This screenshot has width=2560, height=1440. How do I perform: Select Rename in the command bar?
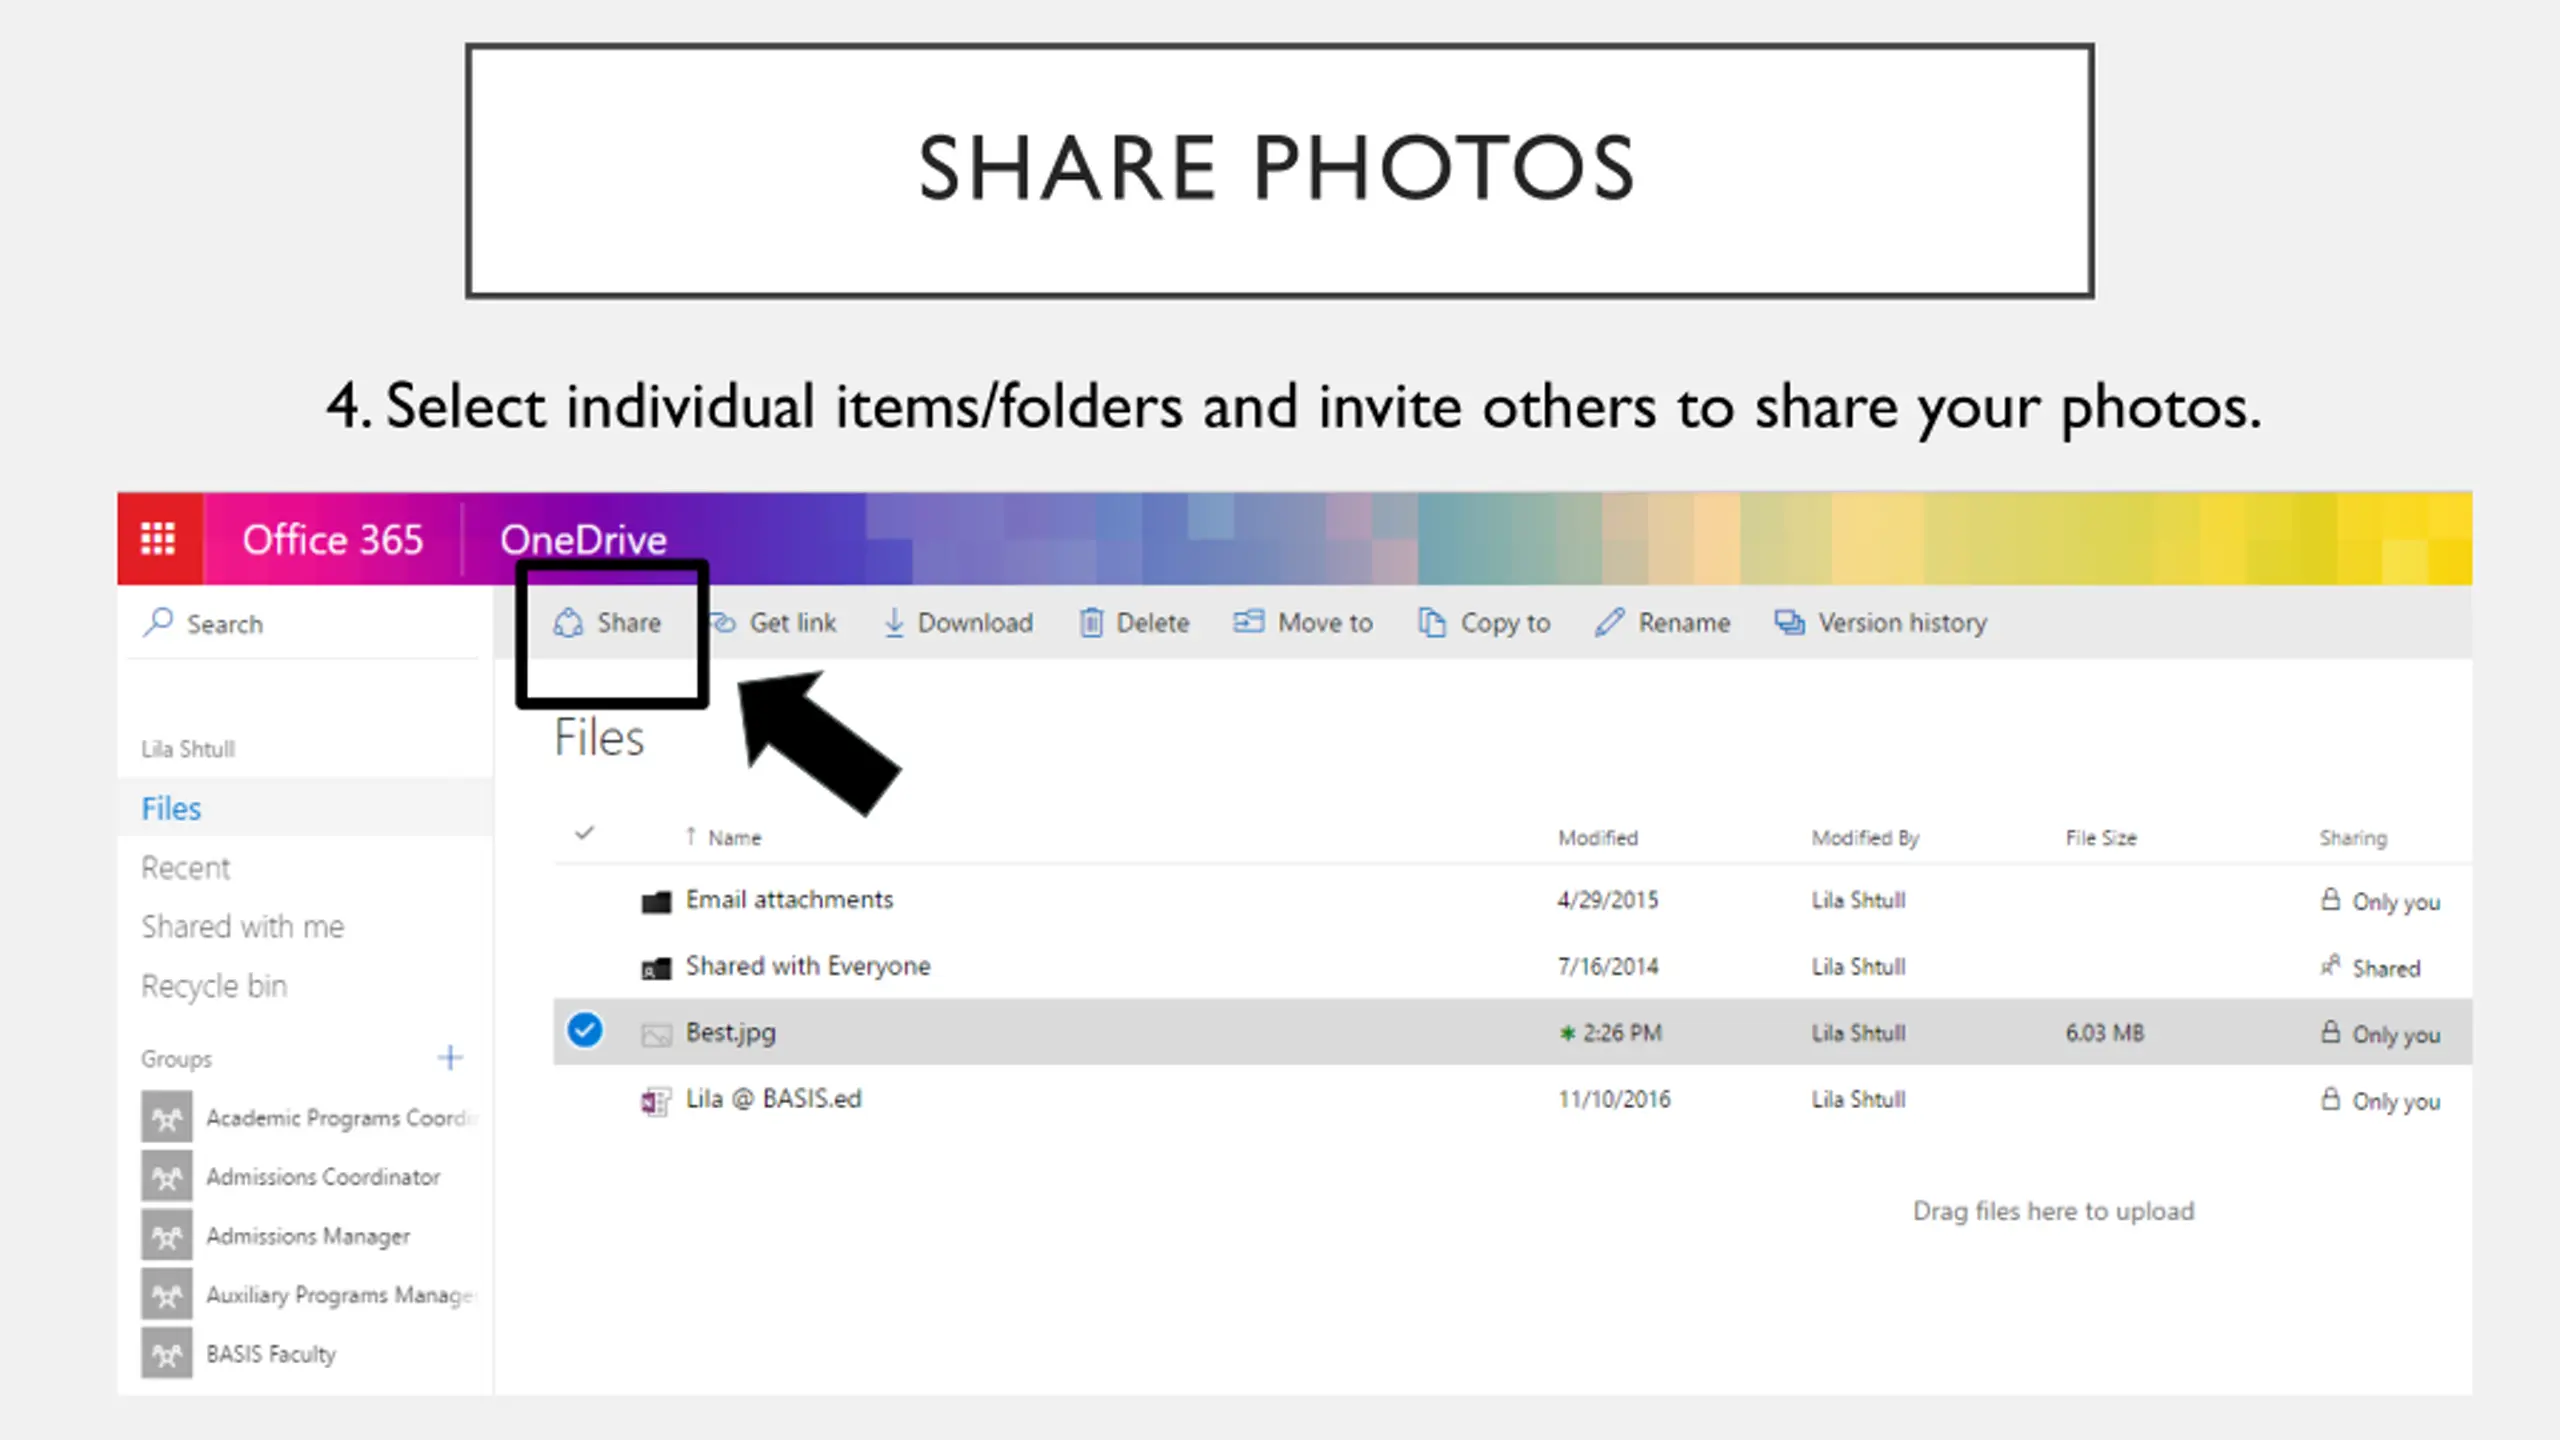coord(1684,623)
